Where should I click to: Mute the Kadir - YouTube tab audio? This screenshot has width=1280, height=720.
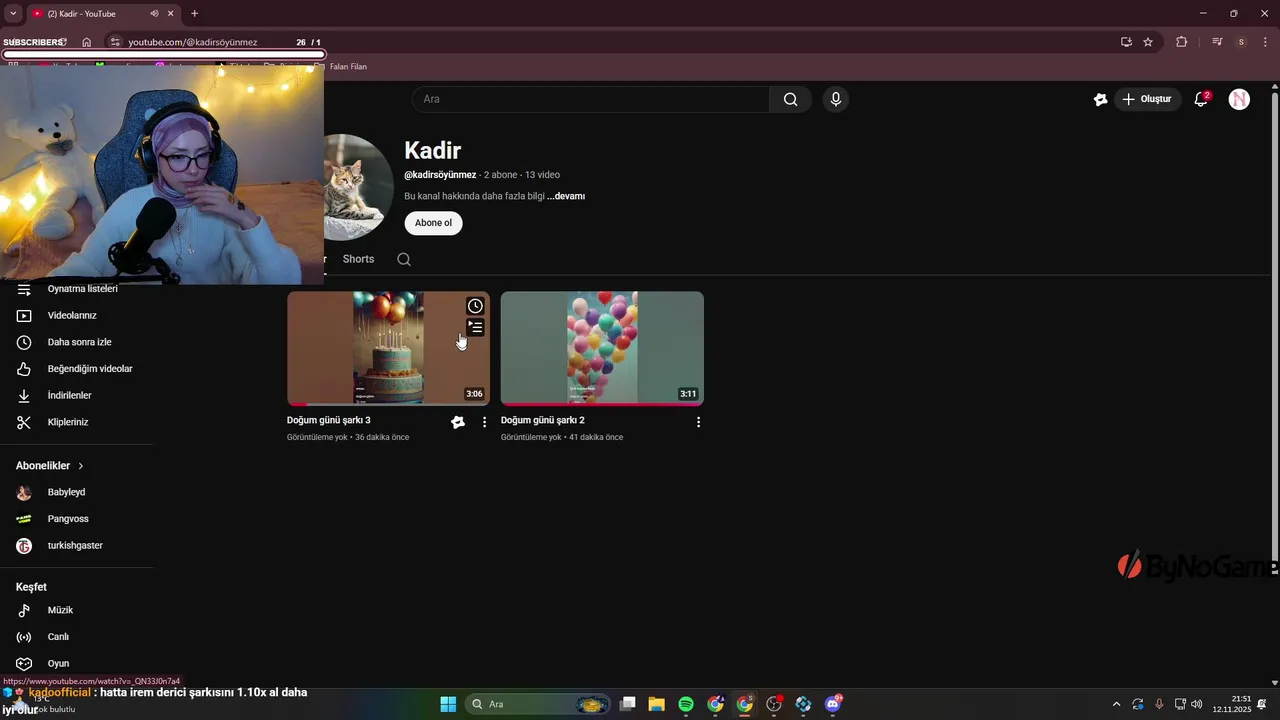coord(154,13)
